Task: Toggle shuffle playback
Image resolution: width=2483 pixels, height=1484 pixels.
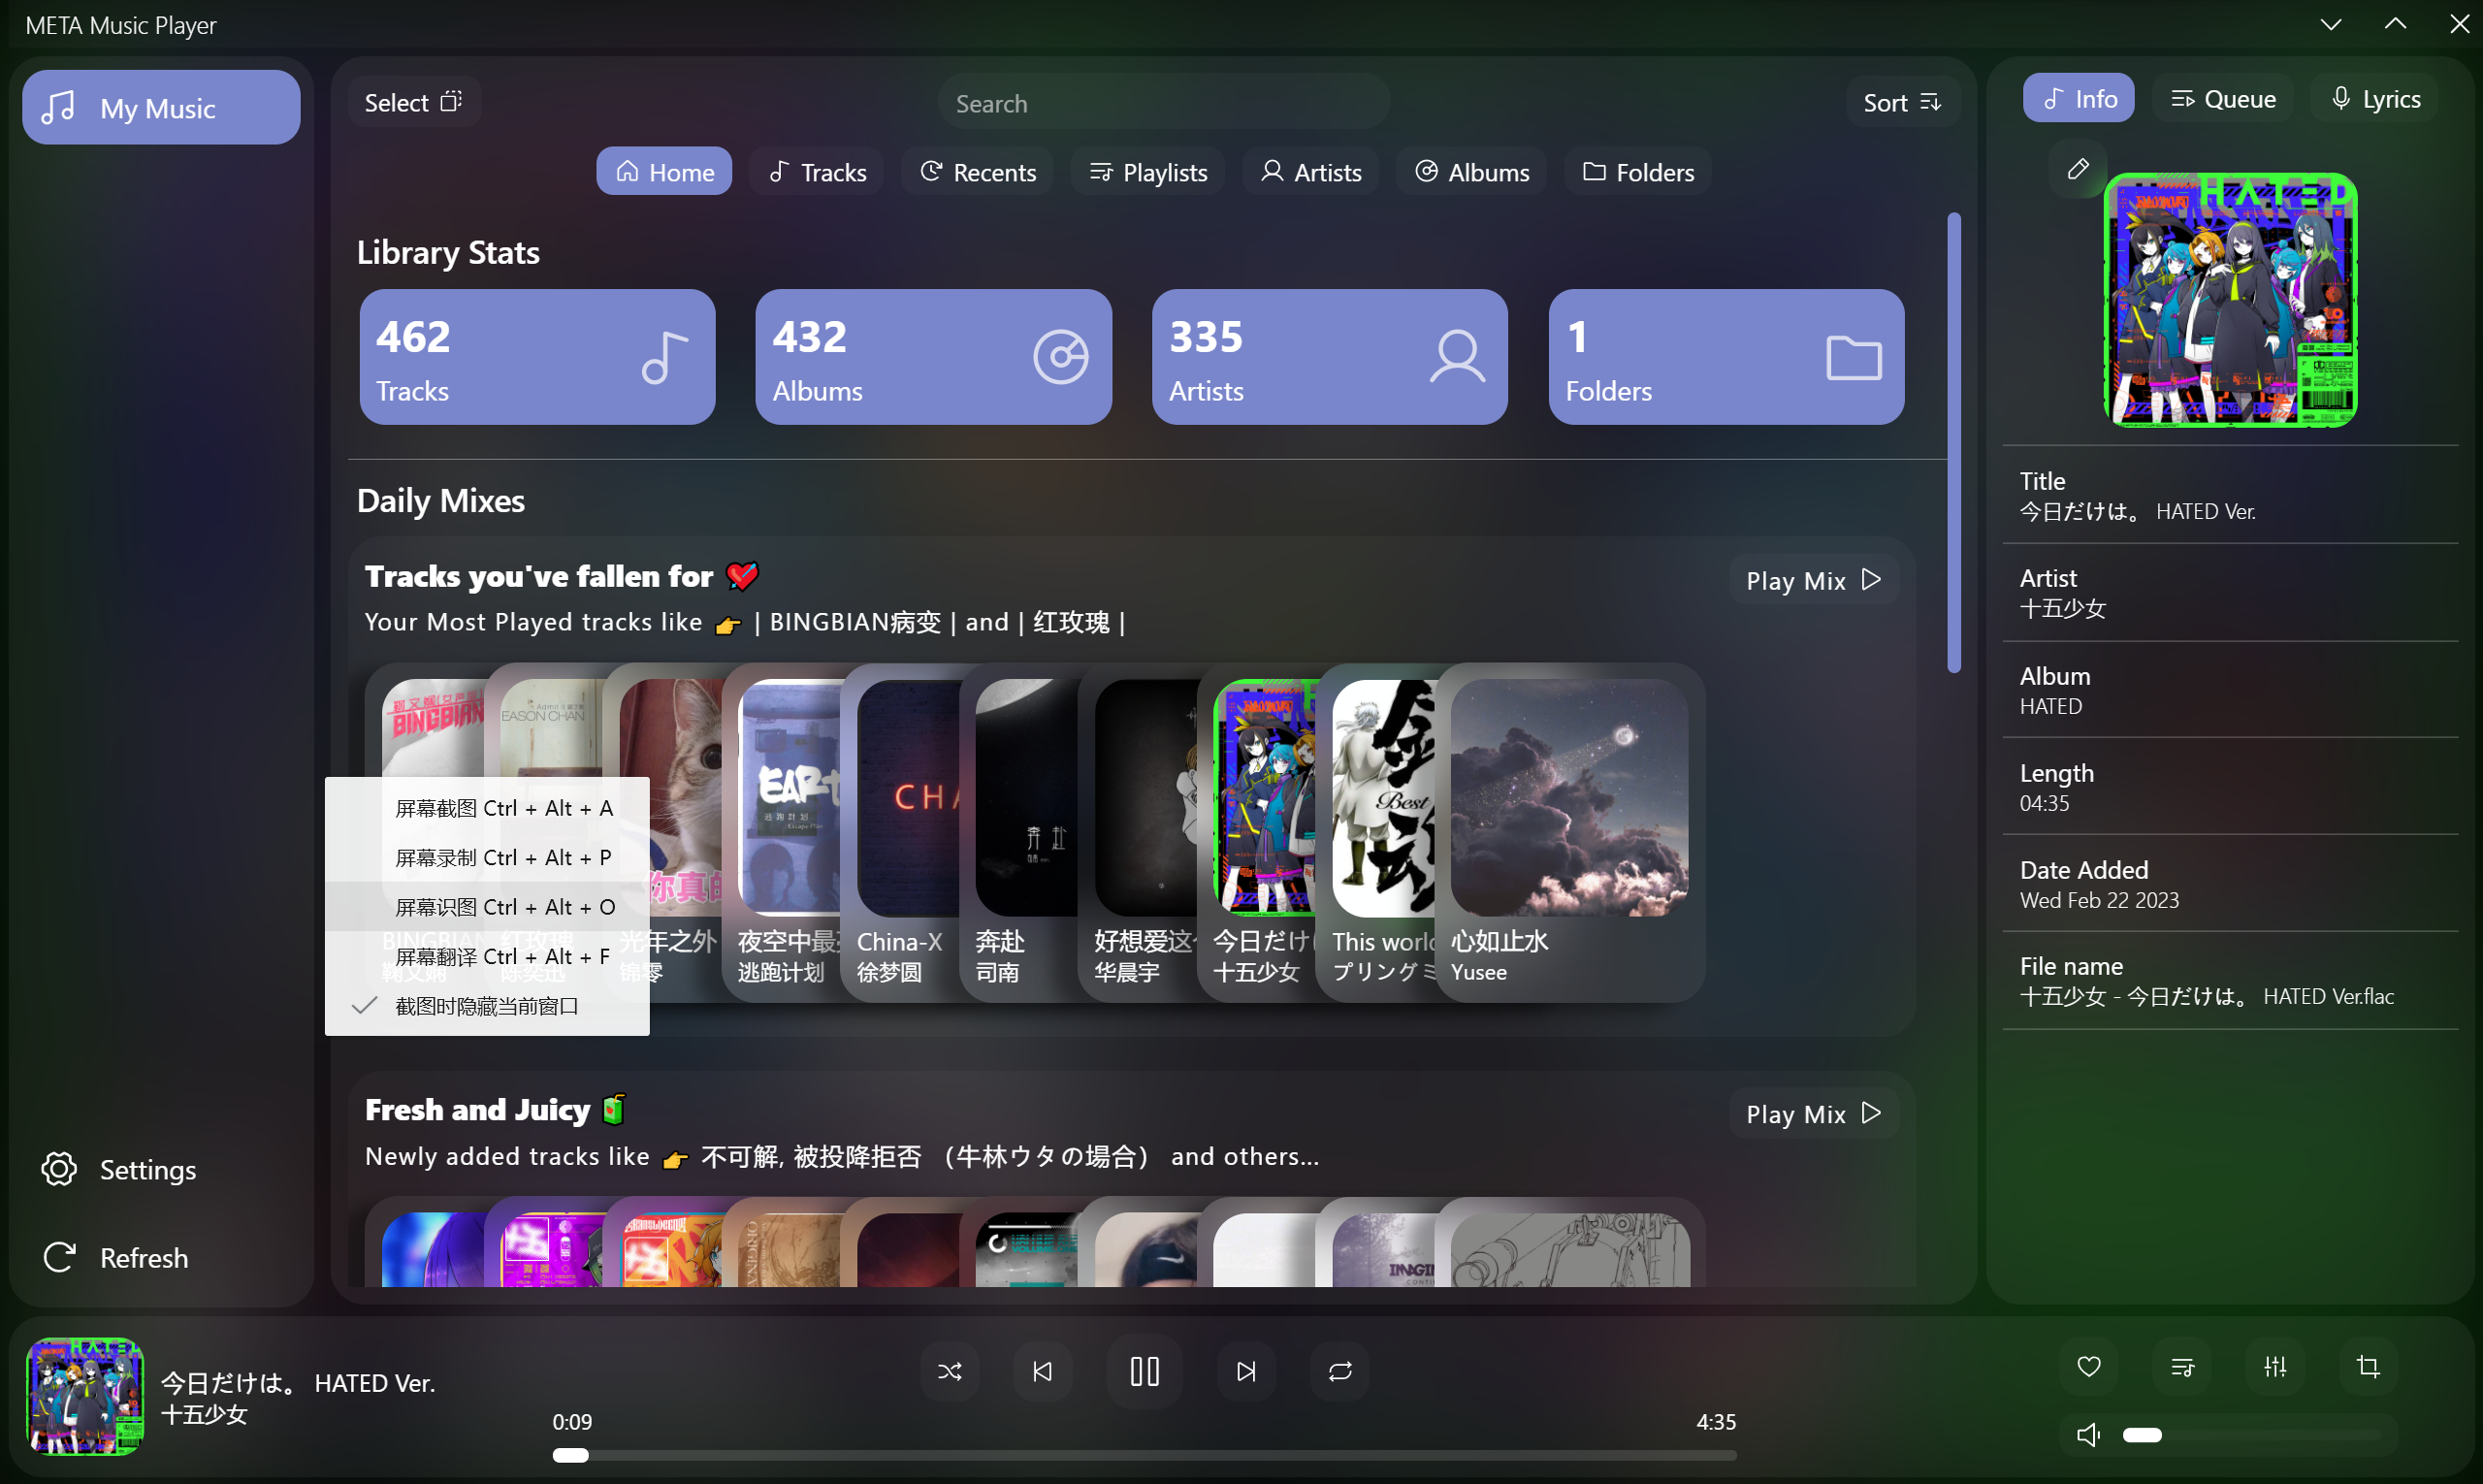Action: 950,1371
